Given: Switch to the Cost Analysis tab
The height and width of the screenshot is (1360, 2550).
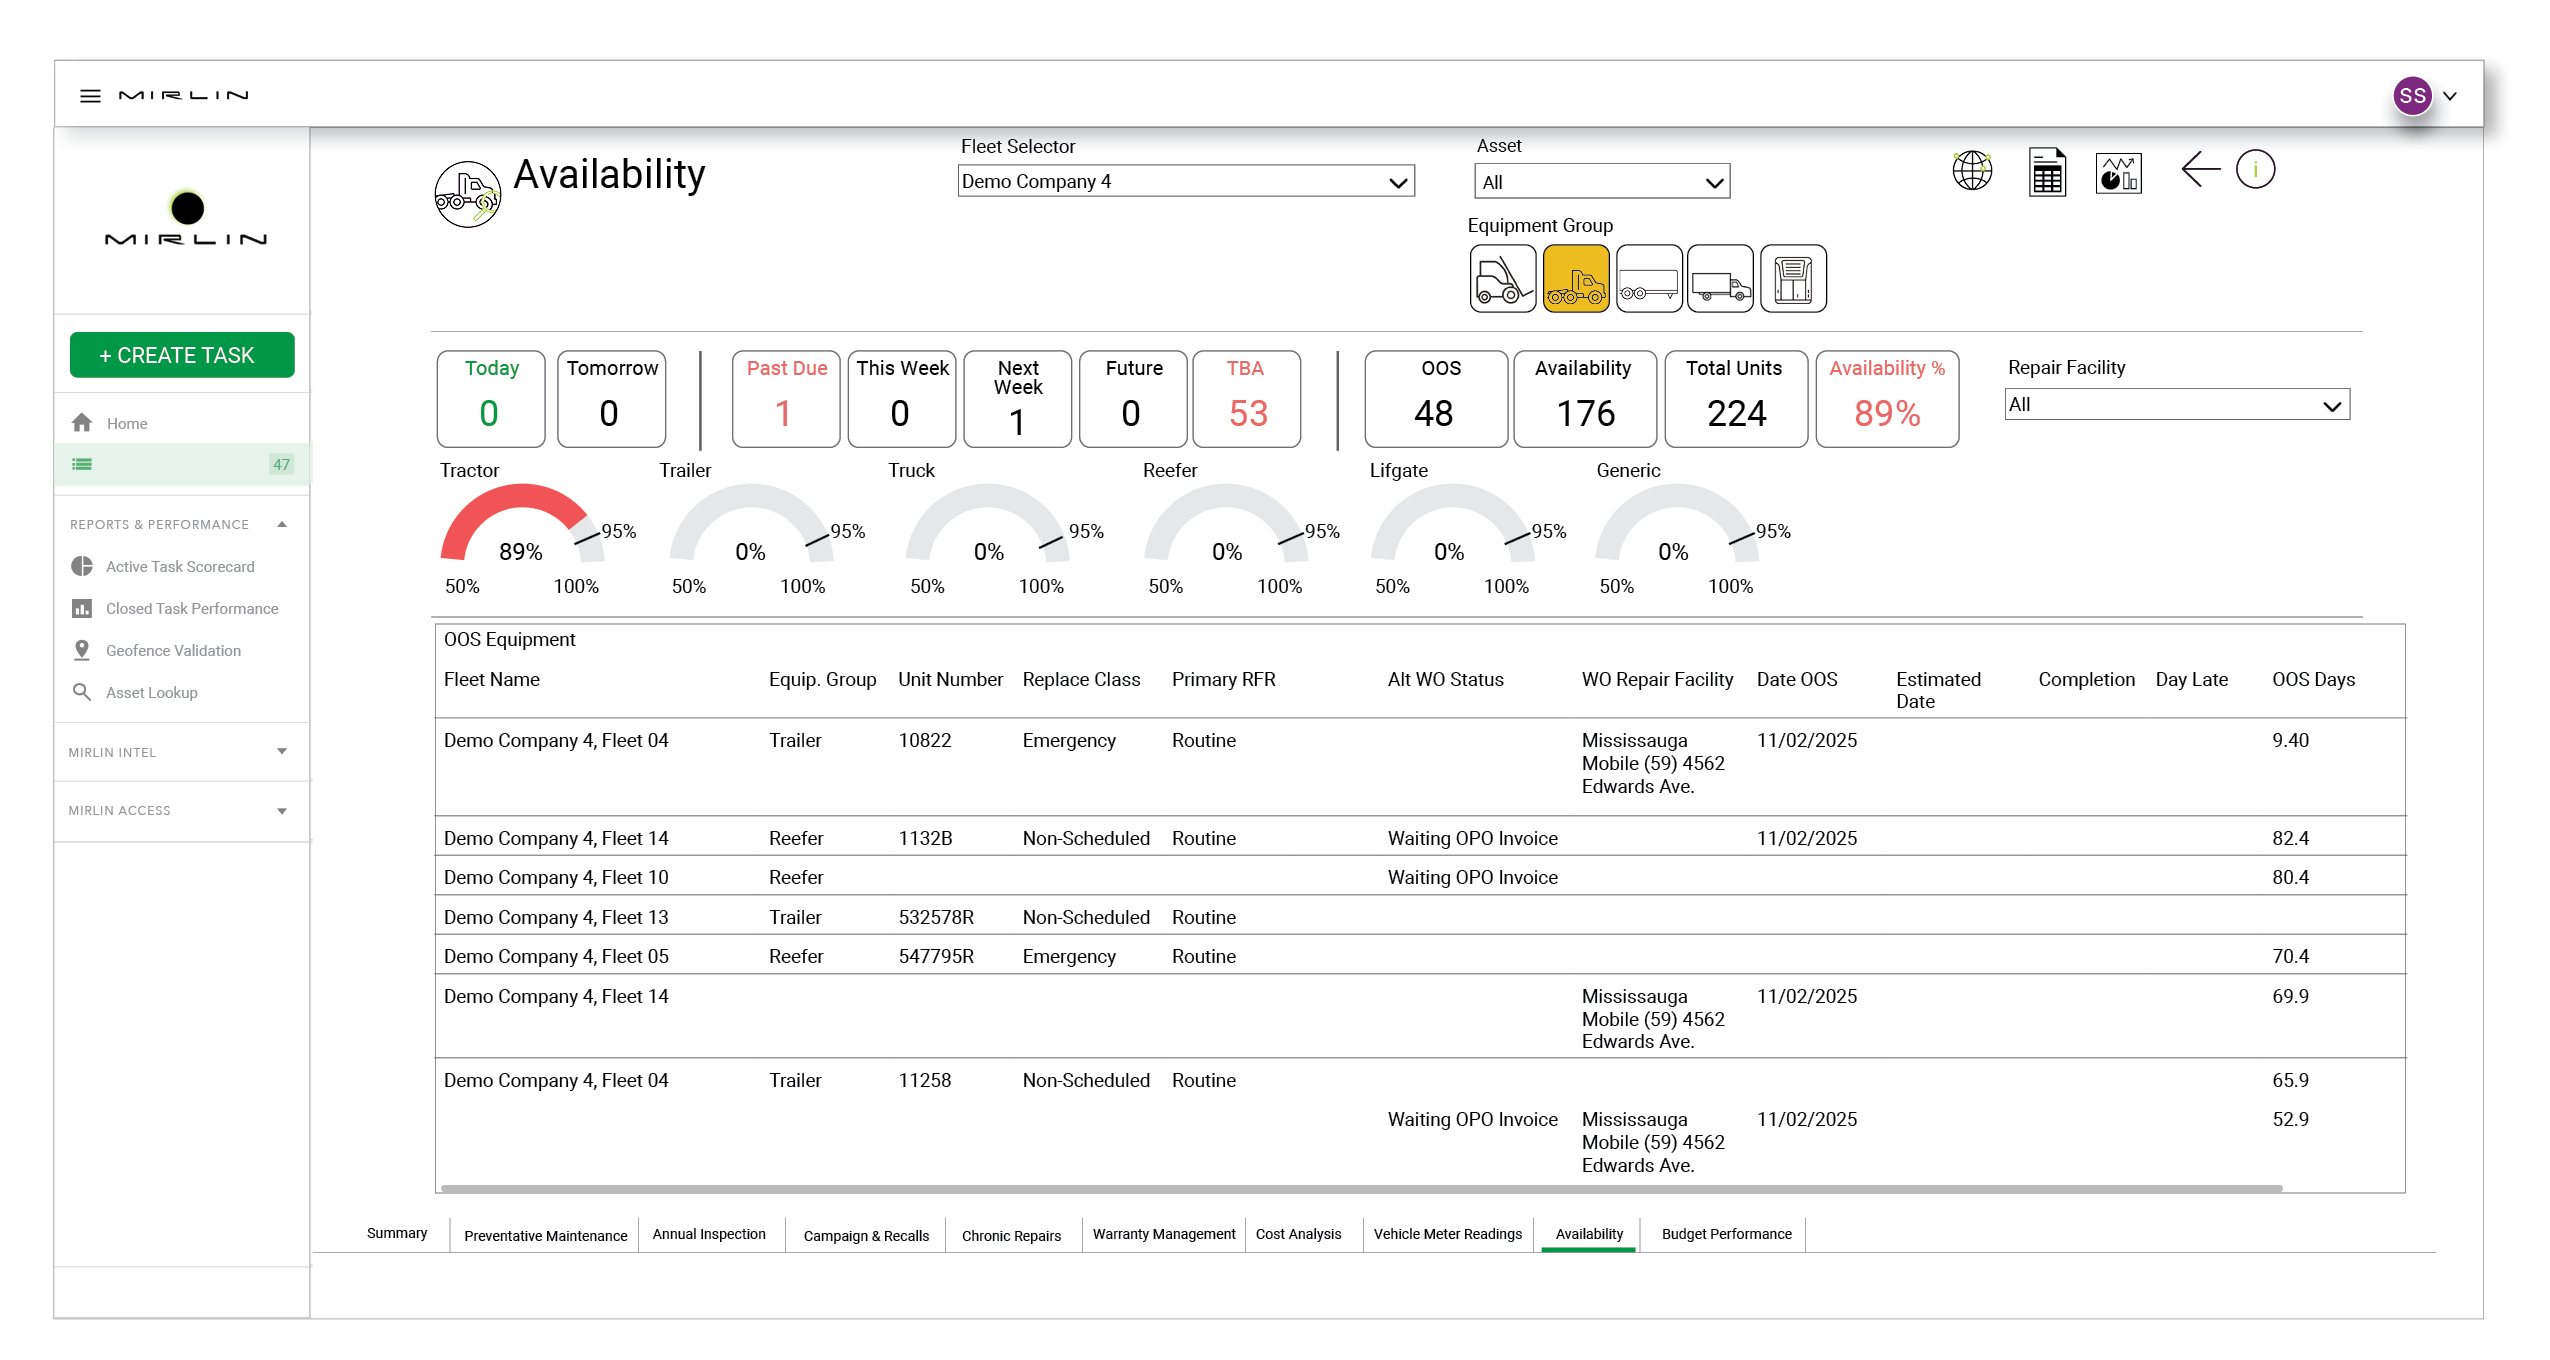Looking at the screenshot, I should 1298,1234.
